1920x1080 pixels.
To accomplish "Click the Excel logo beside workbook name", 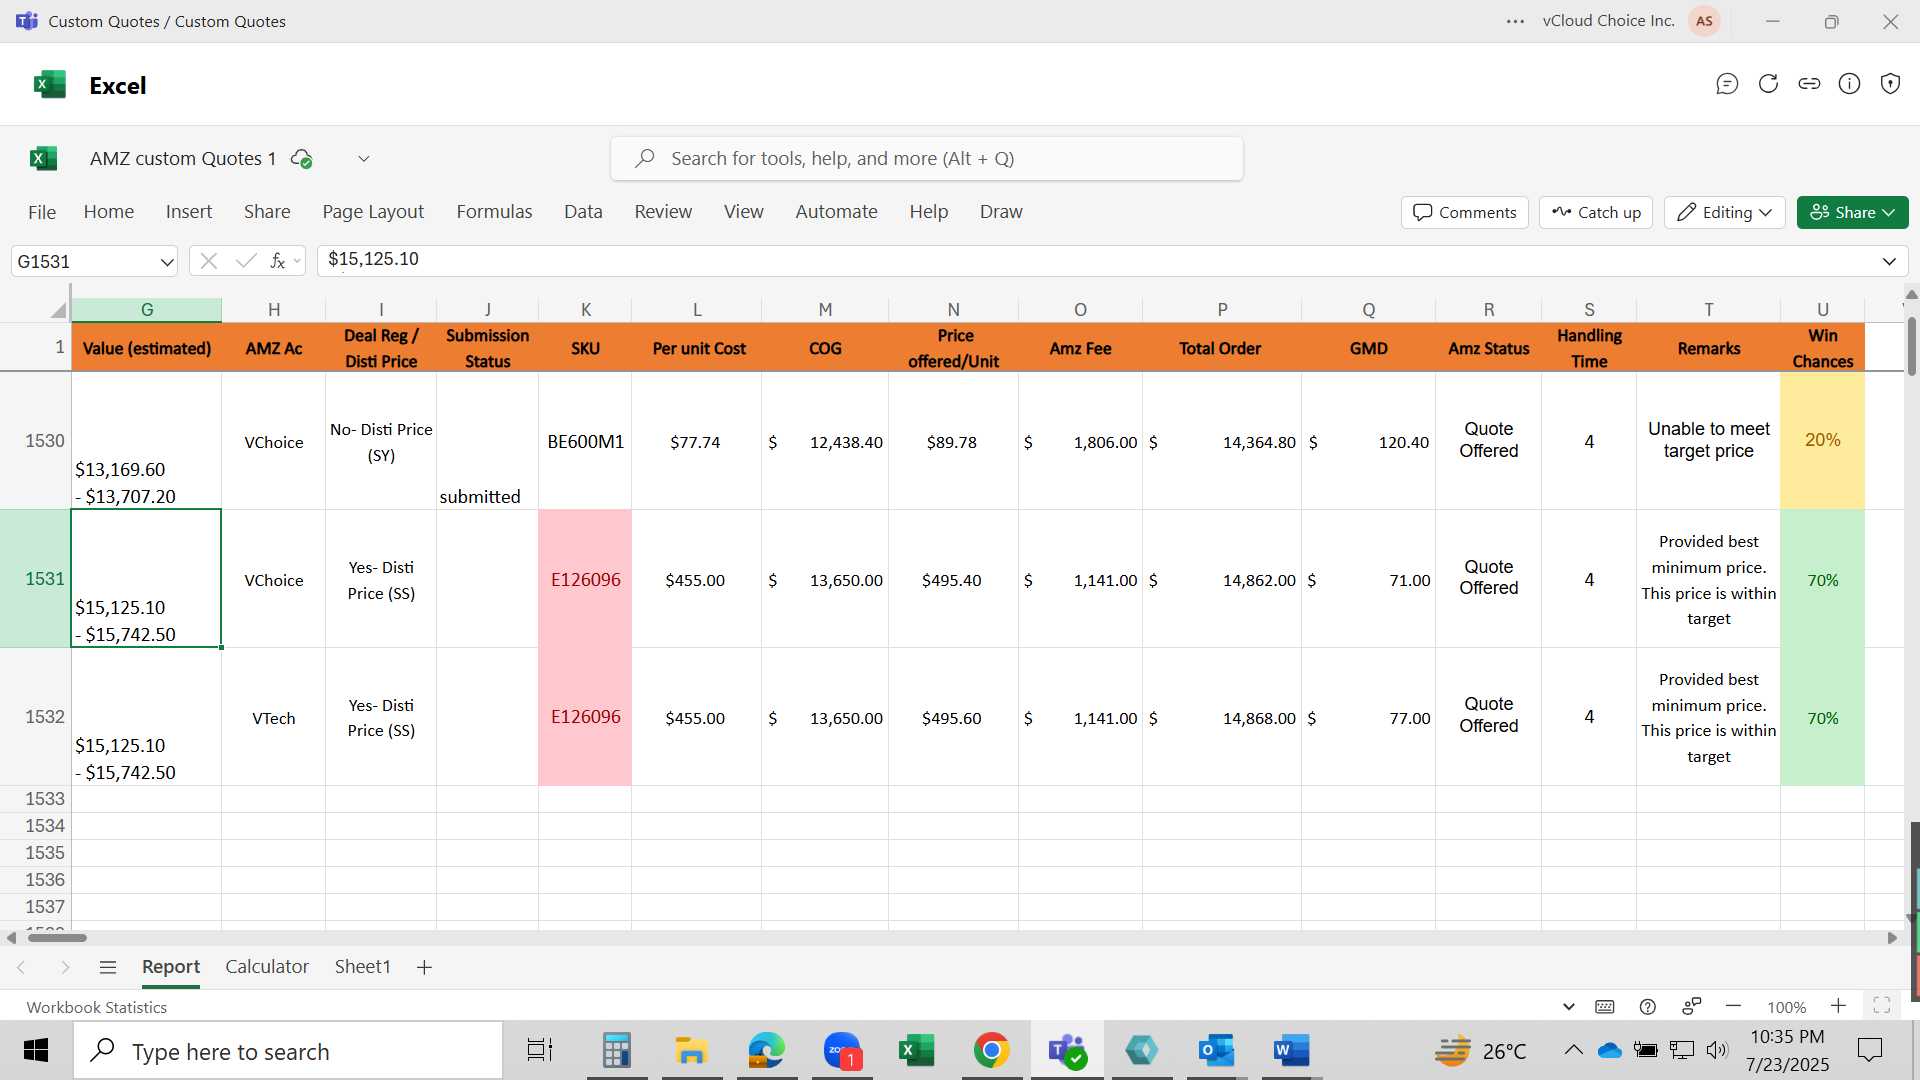I will point(43,158).
